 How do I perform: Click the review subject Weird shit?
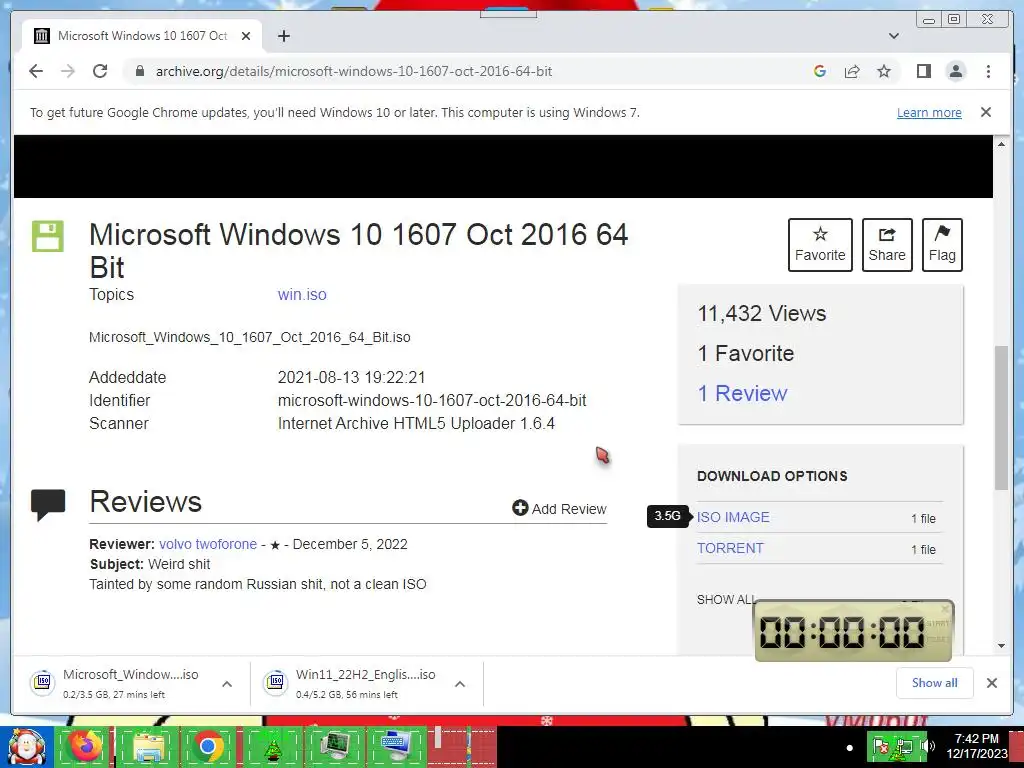pos(179,564)
